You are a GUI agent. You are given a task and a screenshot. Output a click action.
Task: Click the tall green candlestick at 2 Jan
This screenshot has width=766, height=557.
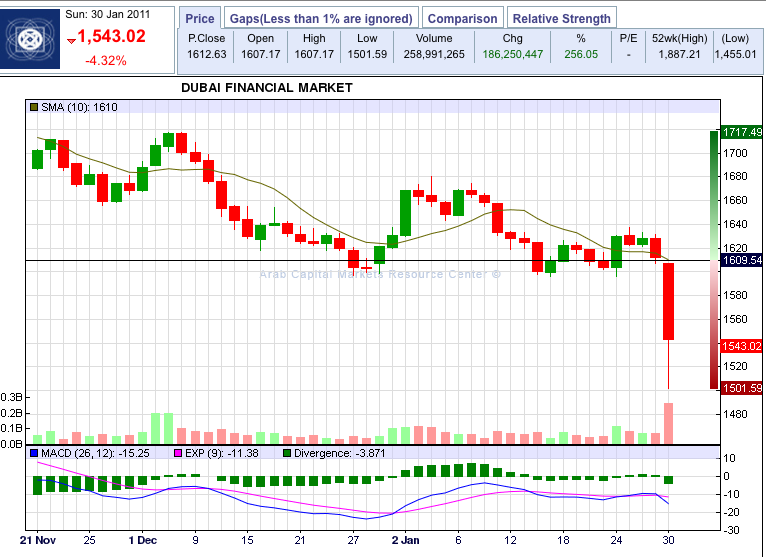[405, 213]
